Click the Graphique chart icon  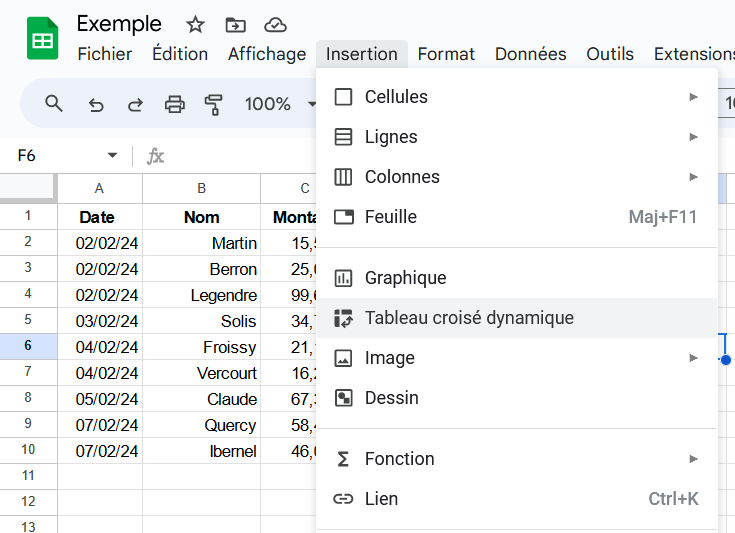coord(343,278)
